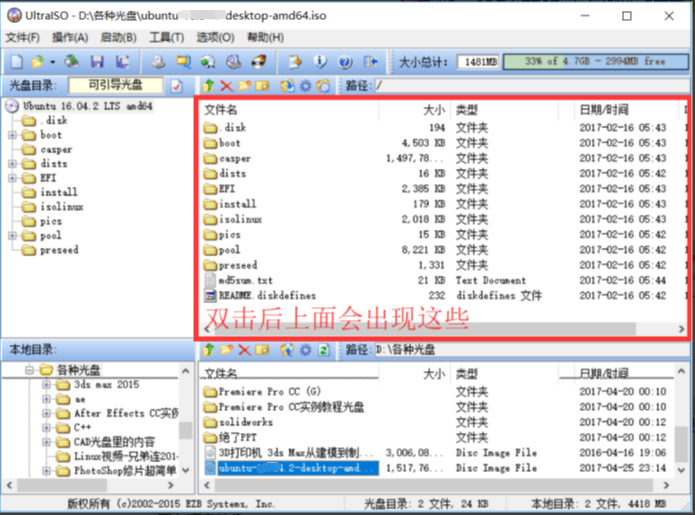Expand the dists folder in image tree
This screenshot has height=515, width=695.
coord(12,164)
